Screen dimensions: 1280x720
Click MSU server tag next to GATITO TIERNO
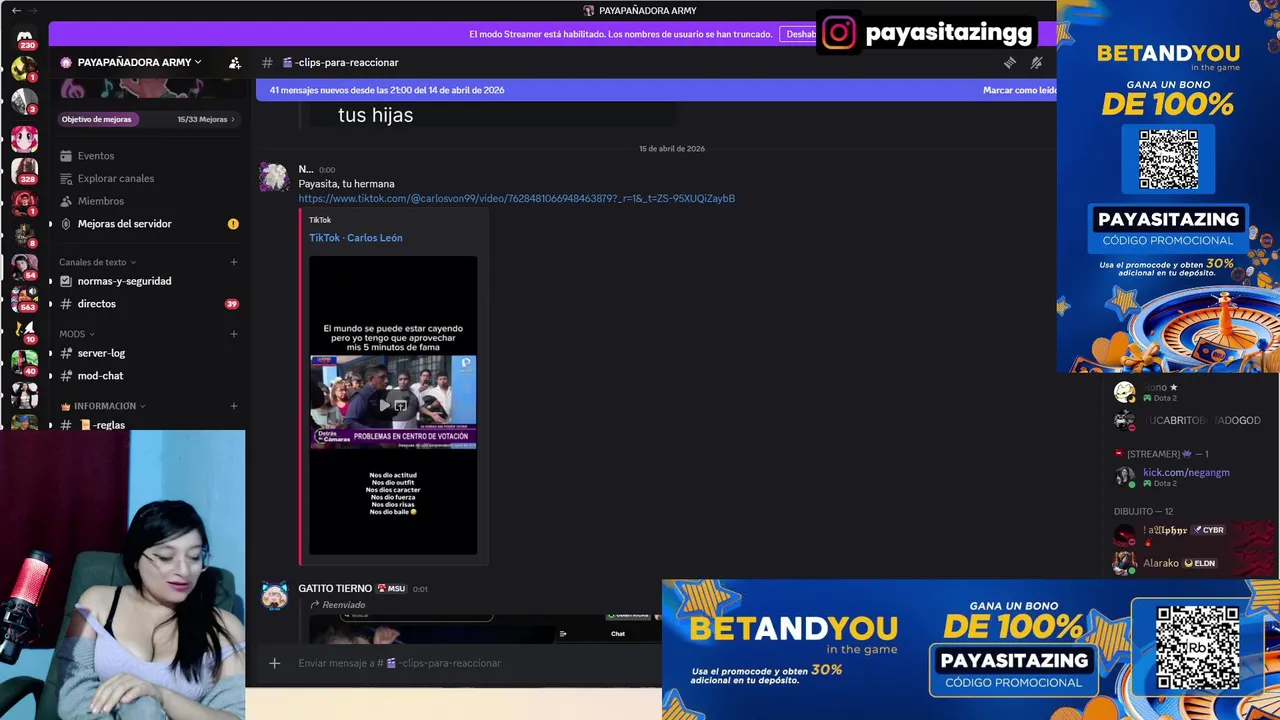tap(392, 589)
